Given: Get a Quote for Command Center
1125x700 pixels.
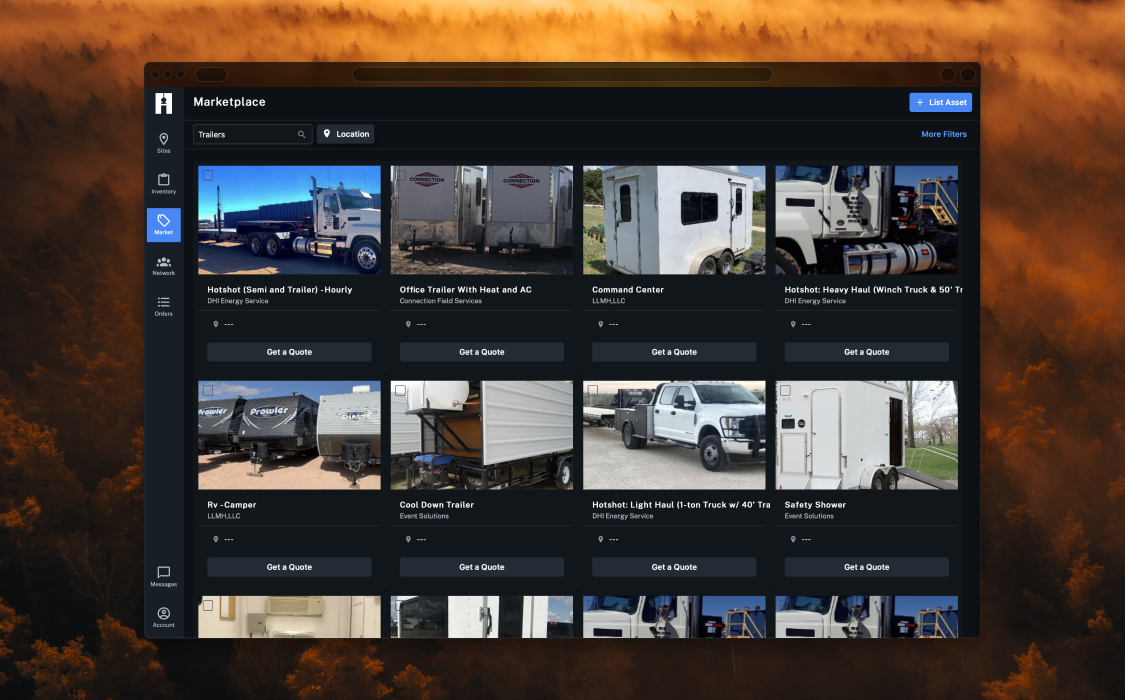Looking at the screenshot, I should [x=674, y=352].
